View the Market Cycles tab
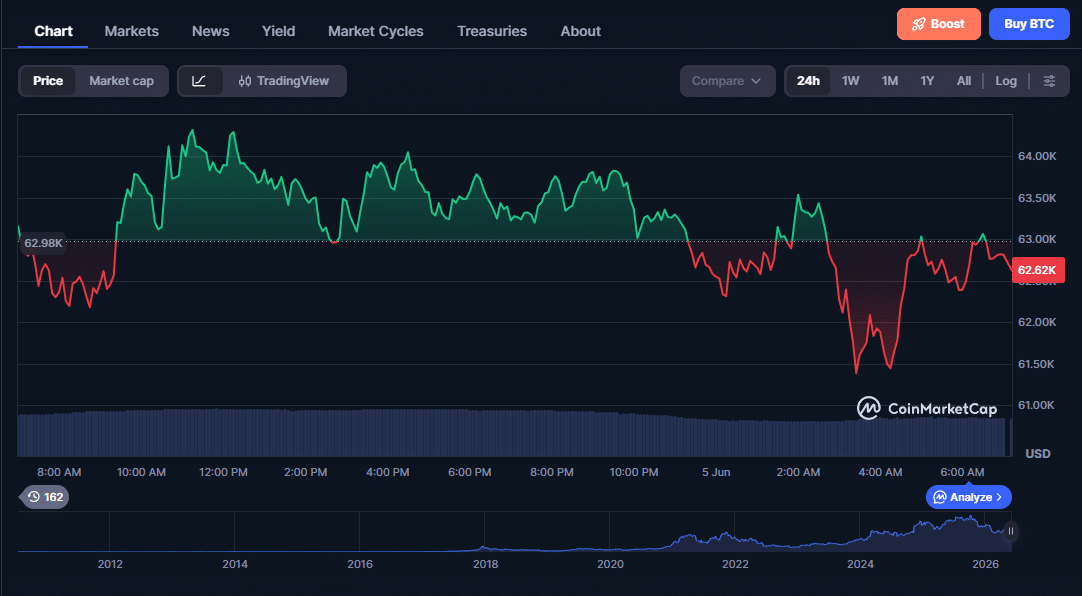This screenshot has width=1082, height=596. 376,31
